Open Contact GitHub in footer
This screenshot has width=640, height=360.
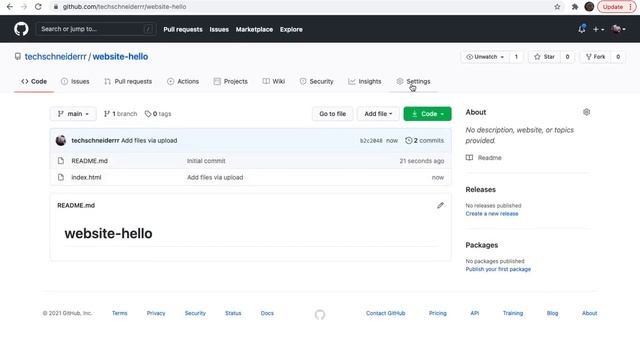[386, 313]
